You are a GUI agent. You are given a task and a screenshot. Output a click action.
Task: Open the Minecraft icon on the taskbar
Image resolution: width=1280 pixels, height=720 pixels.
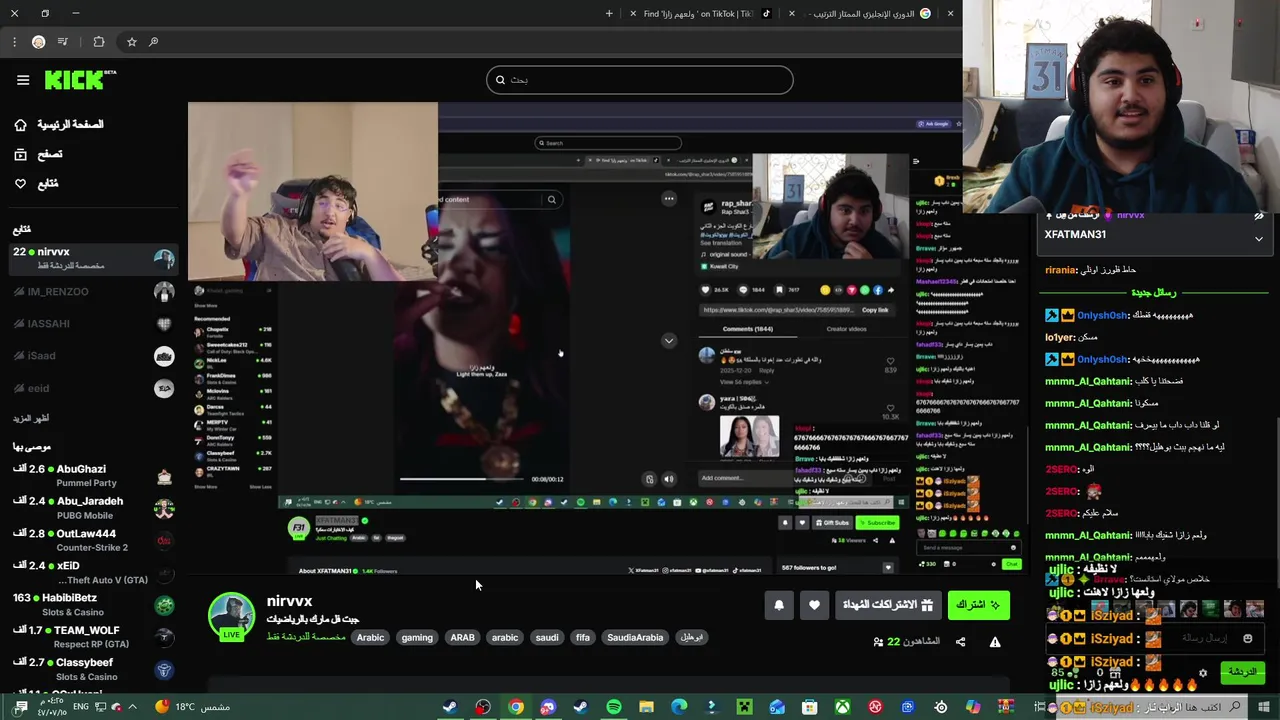pyautogui.click(x=744, y=707)
